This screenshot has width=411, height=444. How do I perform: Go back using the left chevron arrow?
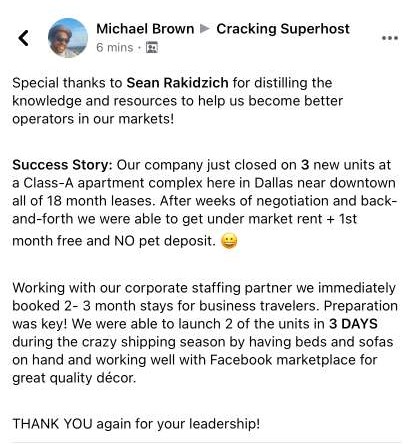23,38
